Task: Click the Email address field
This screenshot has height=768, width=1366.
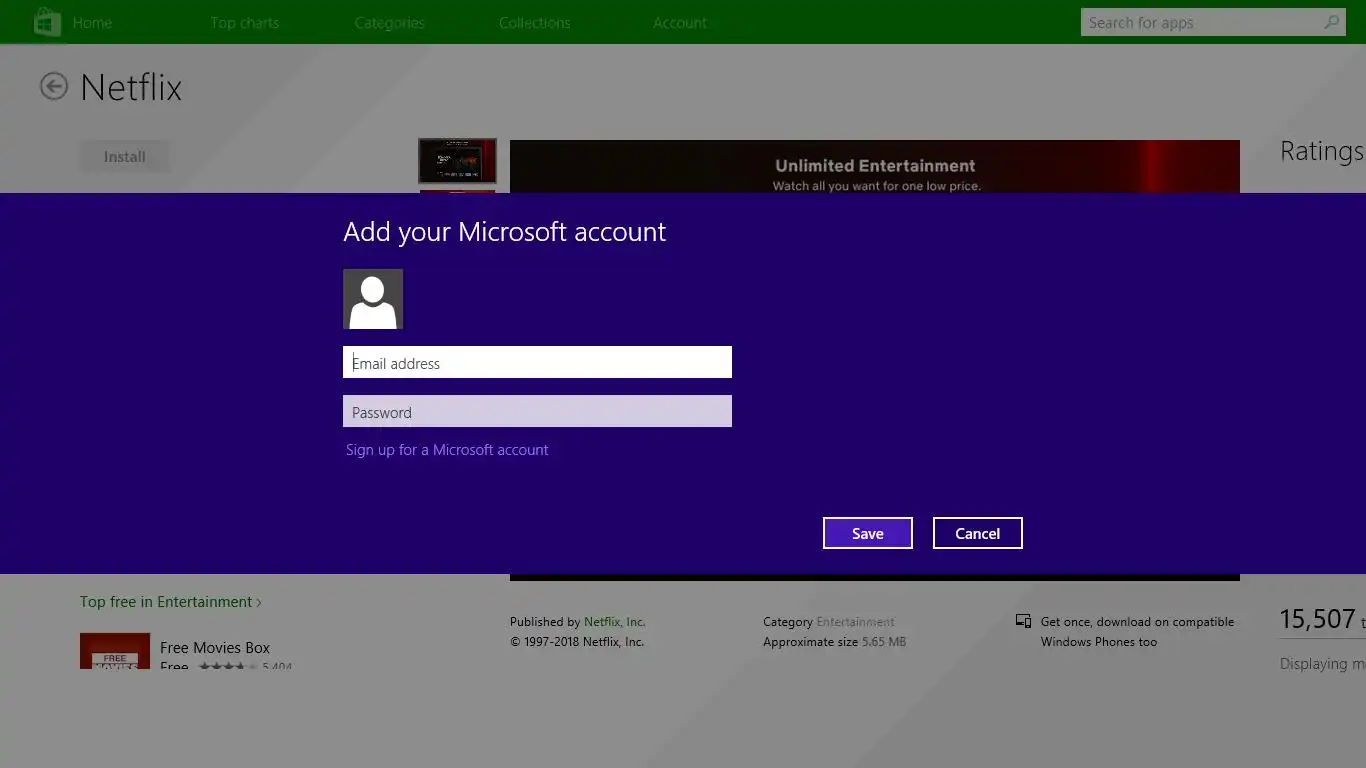Action: [537, 362]
